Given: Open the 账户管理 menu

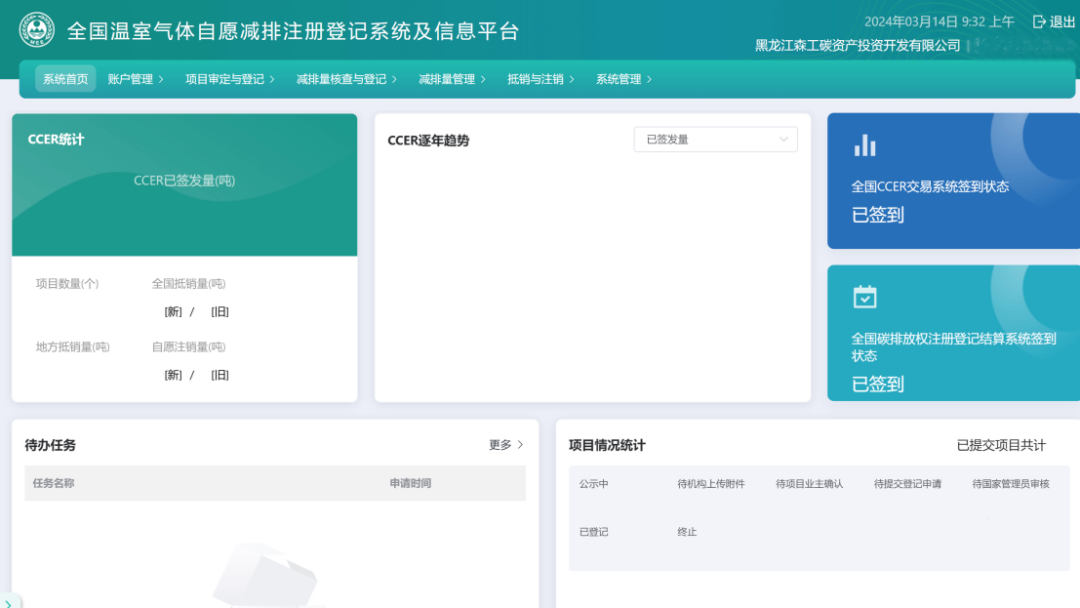Looking at the screenshot, I should 130,79.
